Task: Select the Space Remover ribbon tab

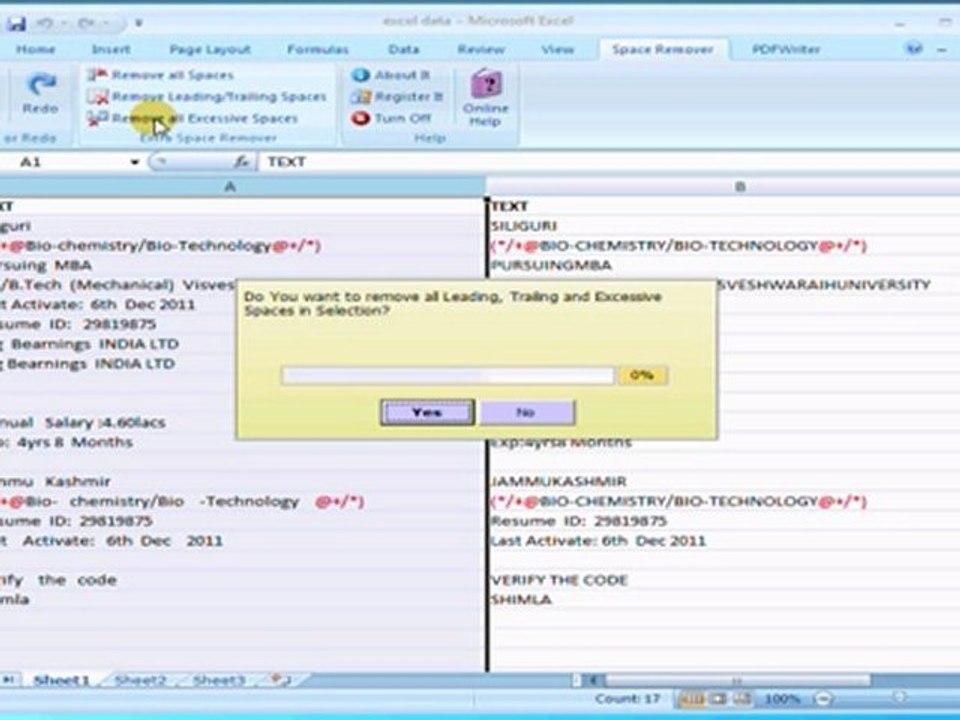Action: point(663,49)
